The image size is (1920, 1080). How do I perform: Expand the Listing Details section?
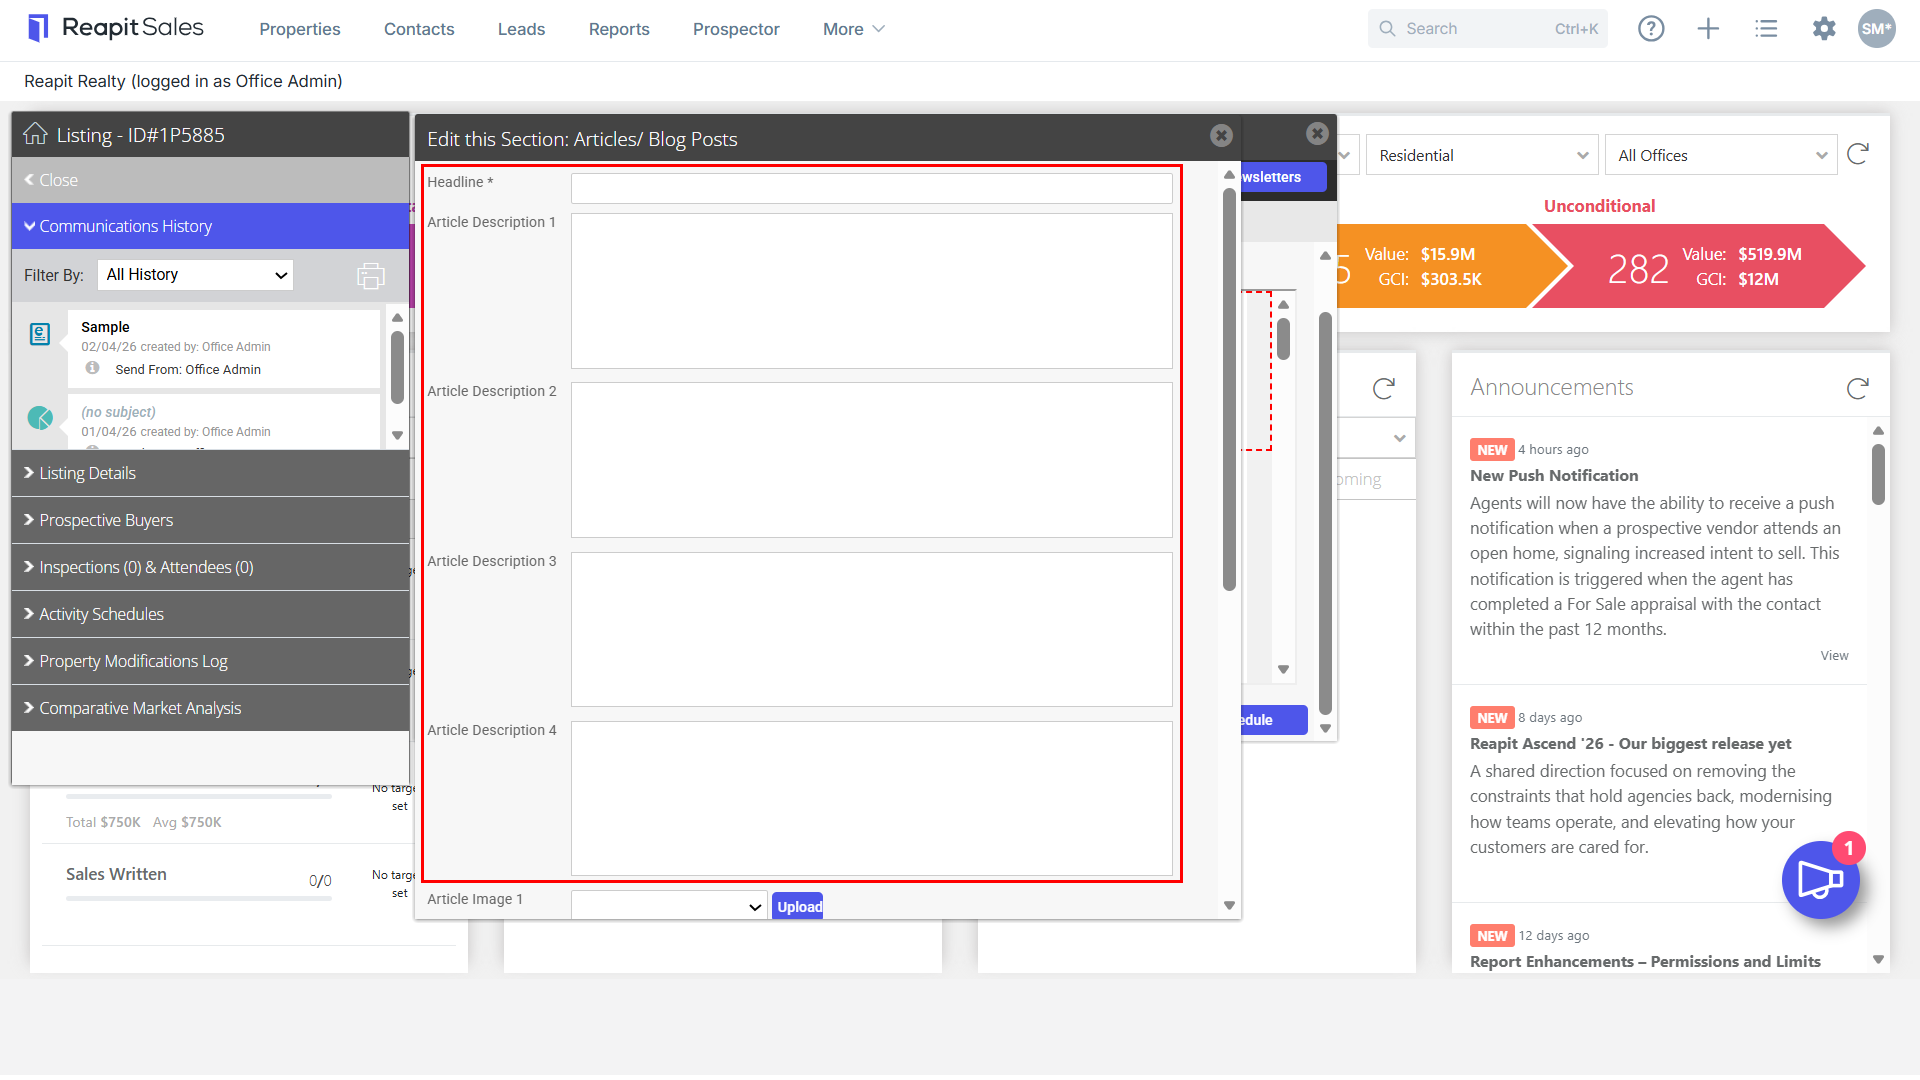[x=211, y=473]
